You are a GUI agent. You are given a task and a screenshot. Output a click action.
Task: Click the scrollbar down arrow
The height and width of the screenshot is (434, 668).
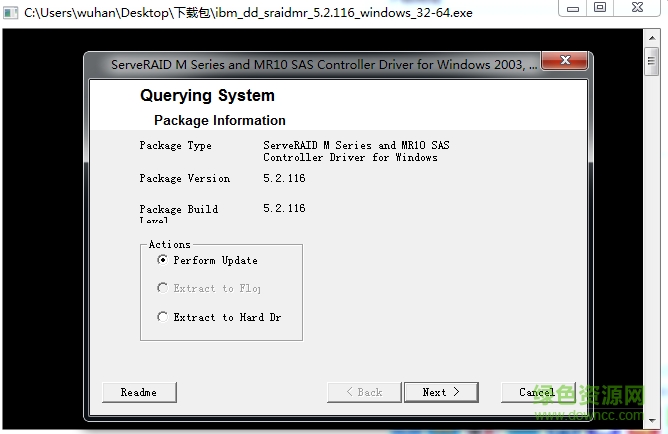pos(652,420)
